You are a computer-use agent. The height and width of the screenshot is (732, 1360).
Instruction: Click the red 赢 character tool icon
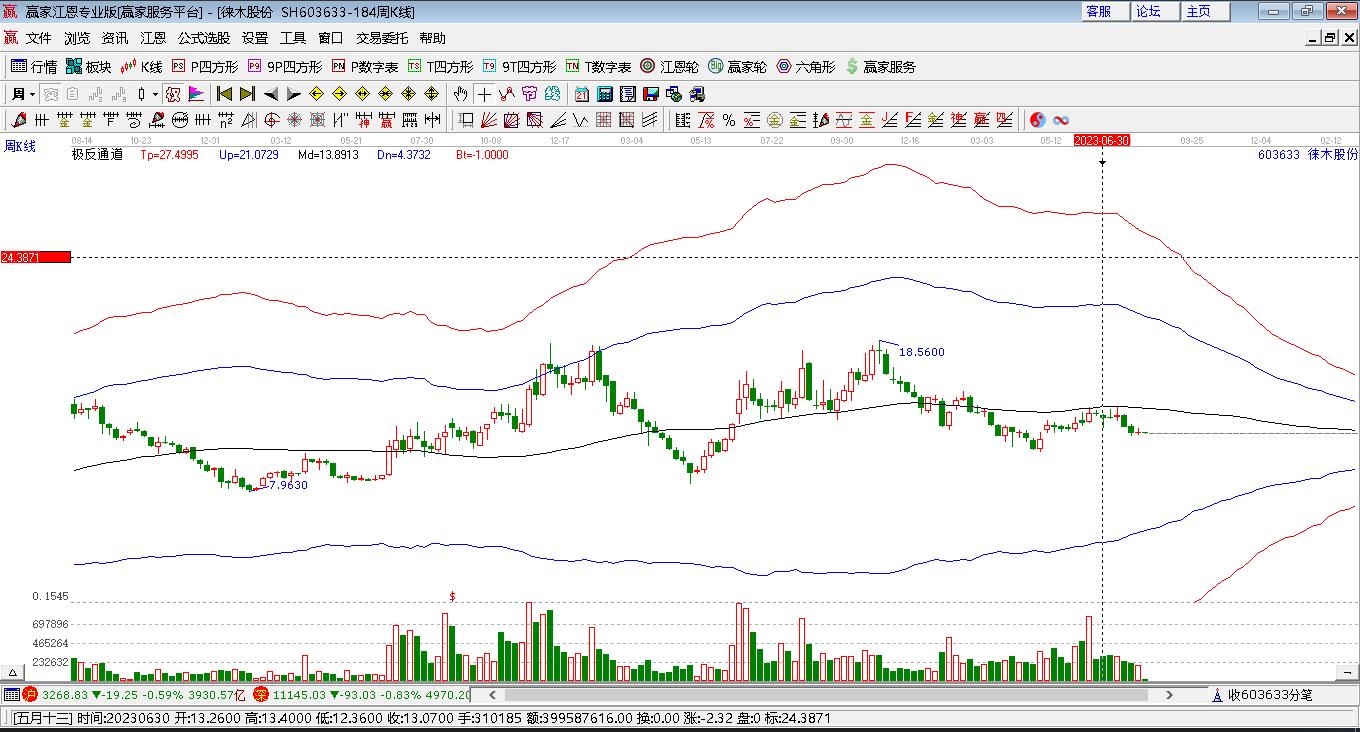click(x=387, y=120)
